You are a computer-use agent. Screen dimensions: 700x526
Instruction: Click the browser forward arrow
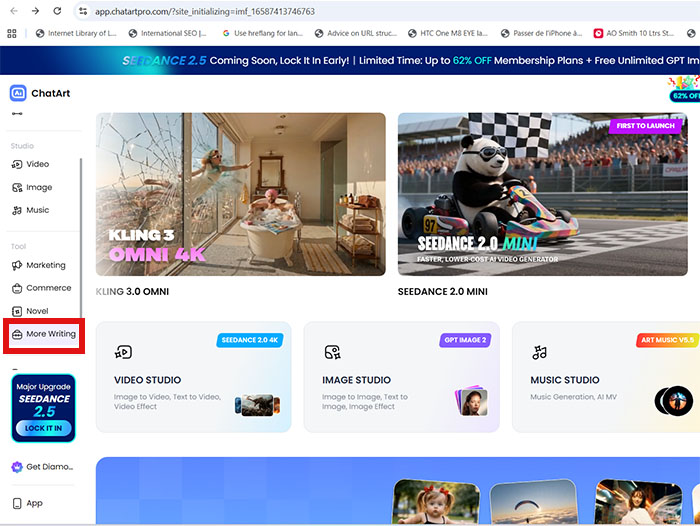(35, 11)
